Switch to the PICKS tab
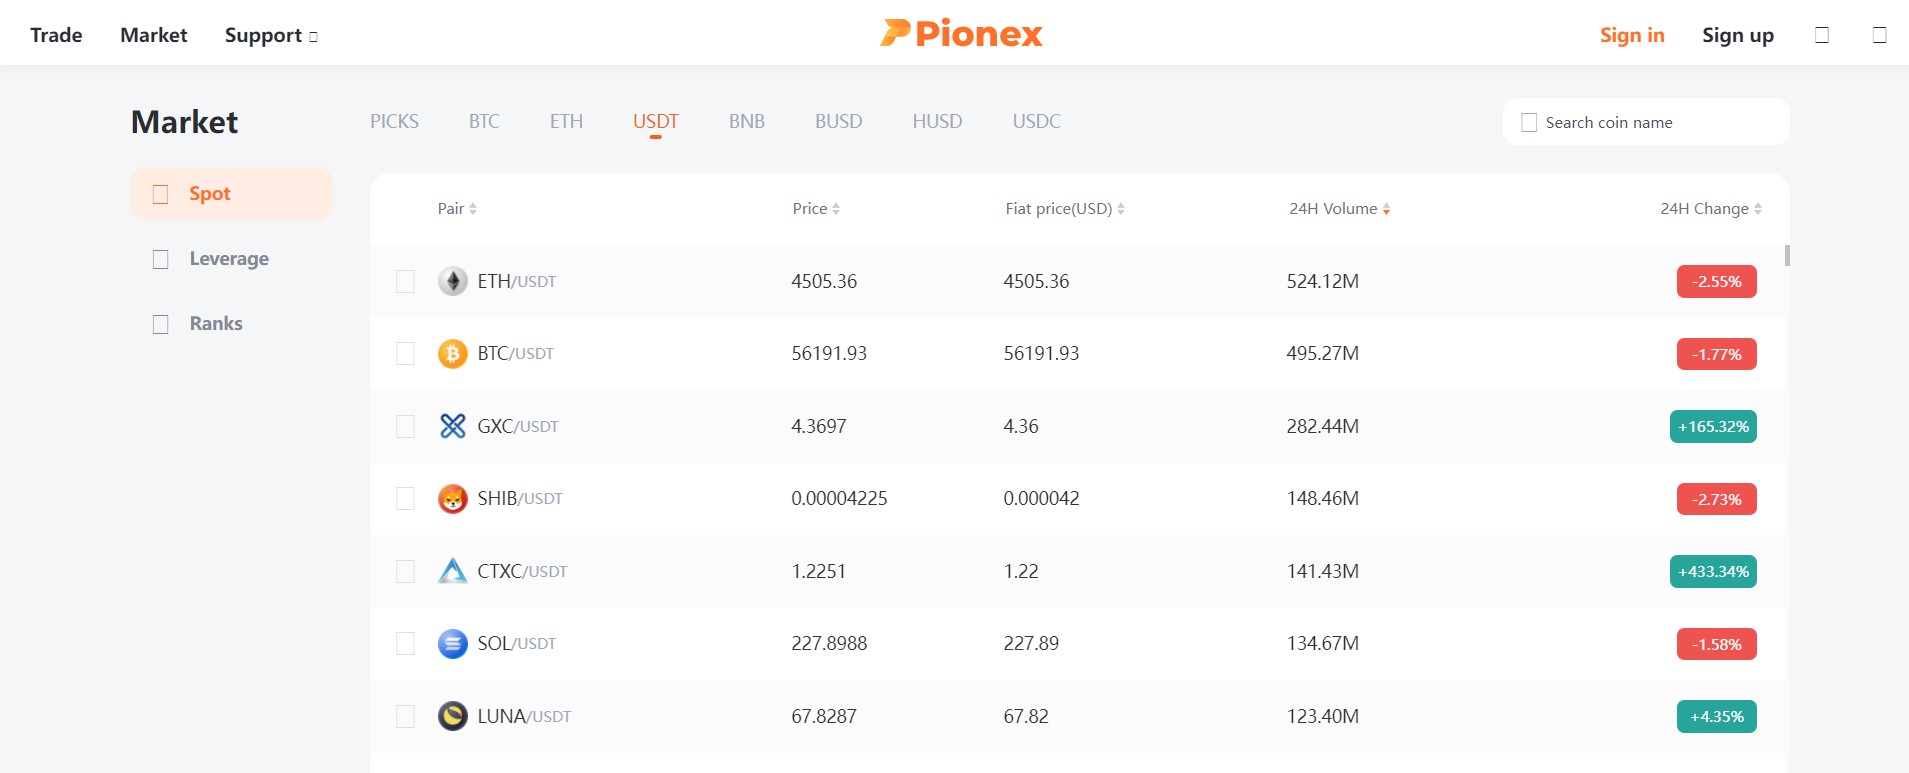The image size is (1909, 773). pos(394,121)
